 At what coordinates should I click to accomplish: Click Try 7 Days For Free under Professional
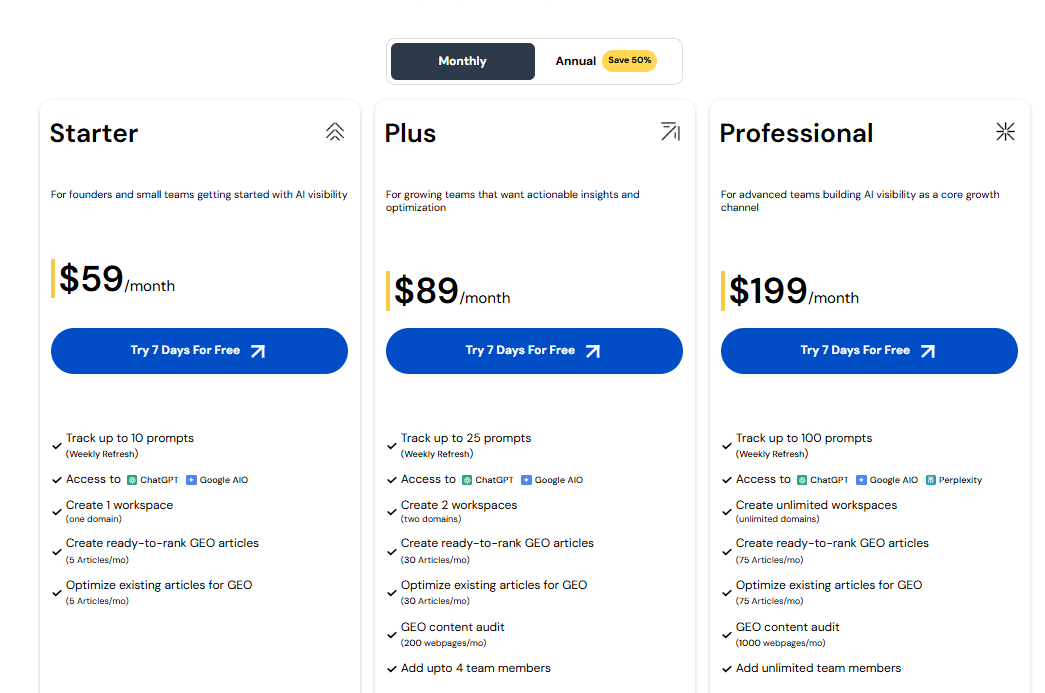(x=868, y=351)
